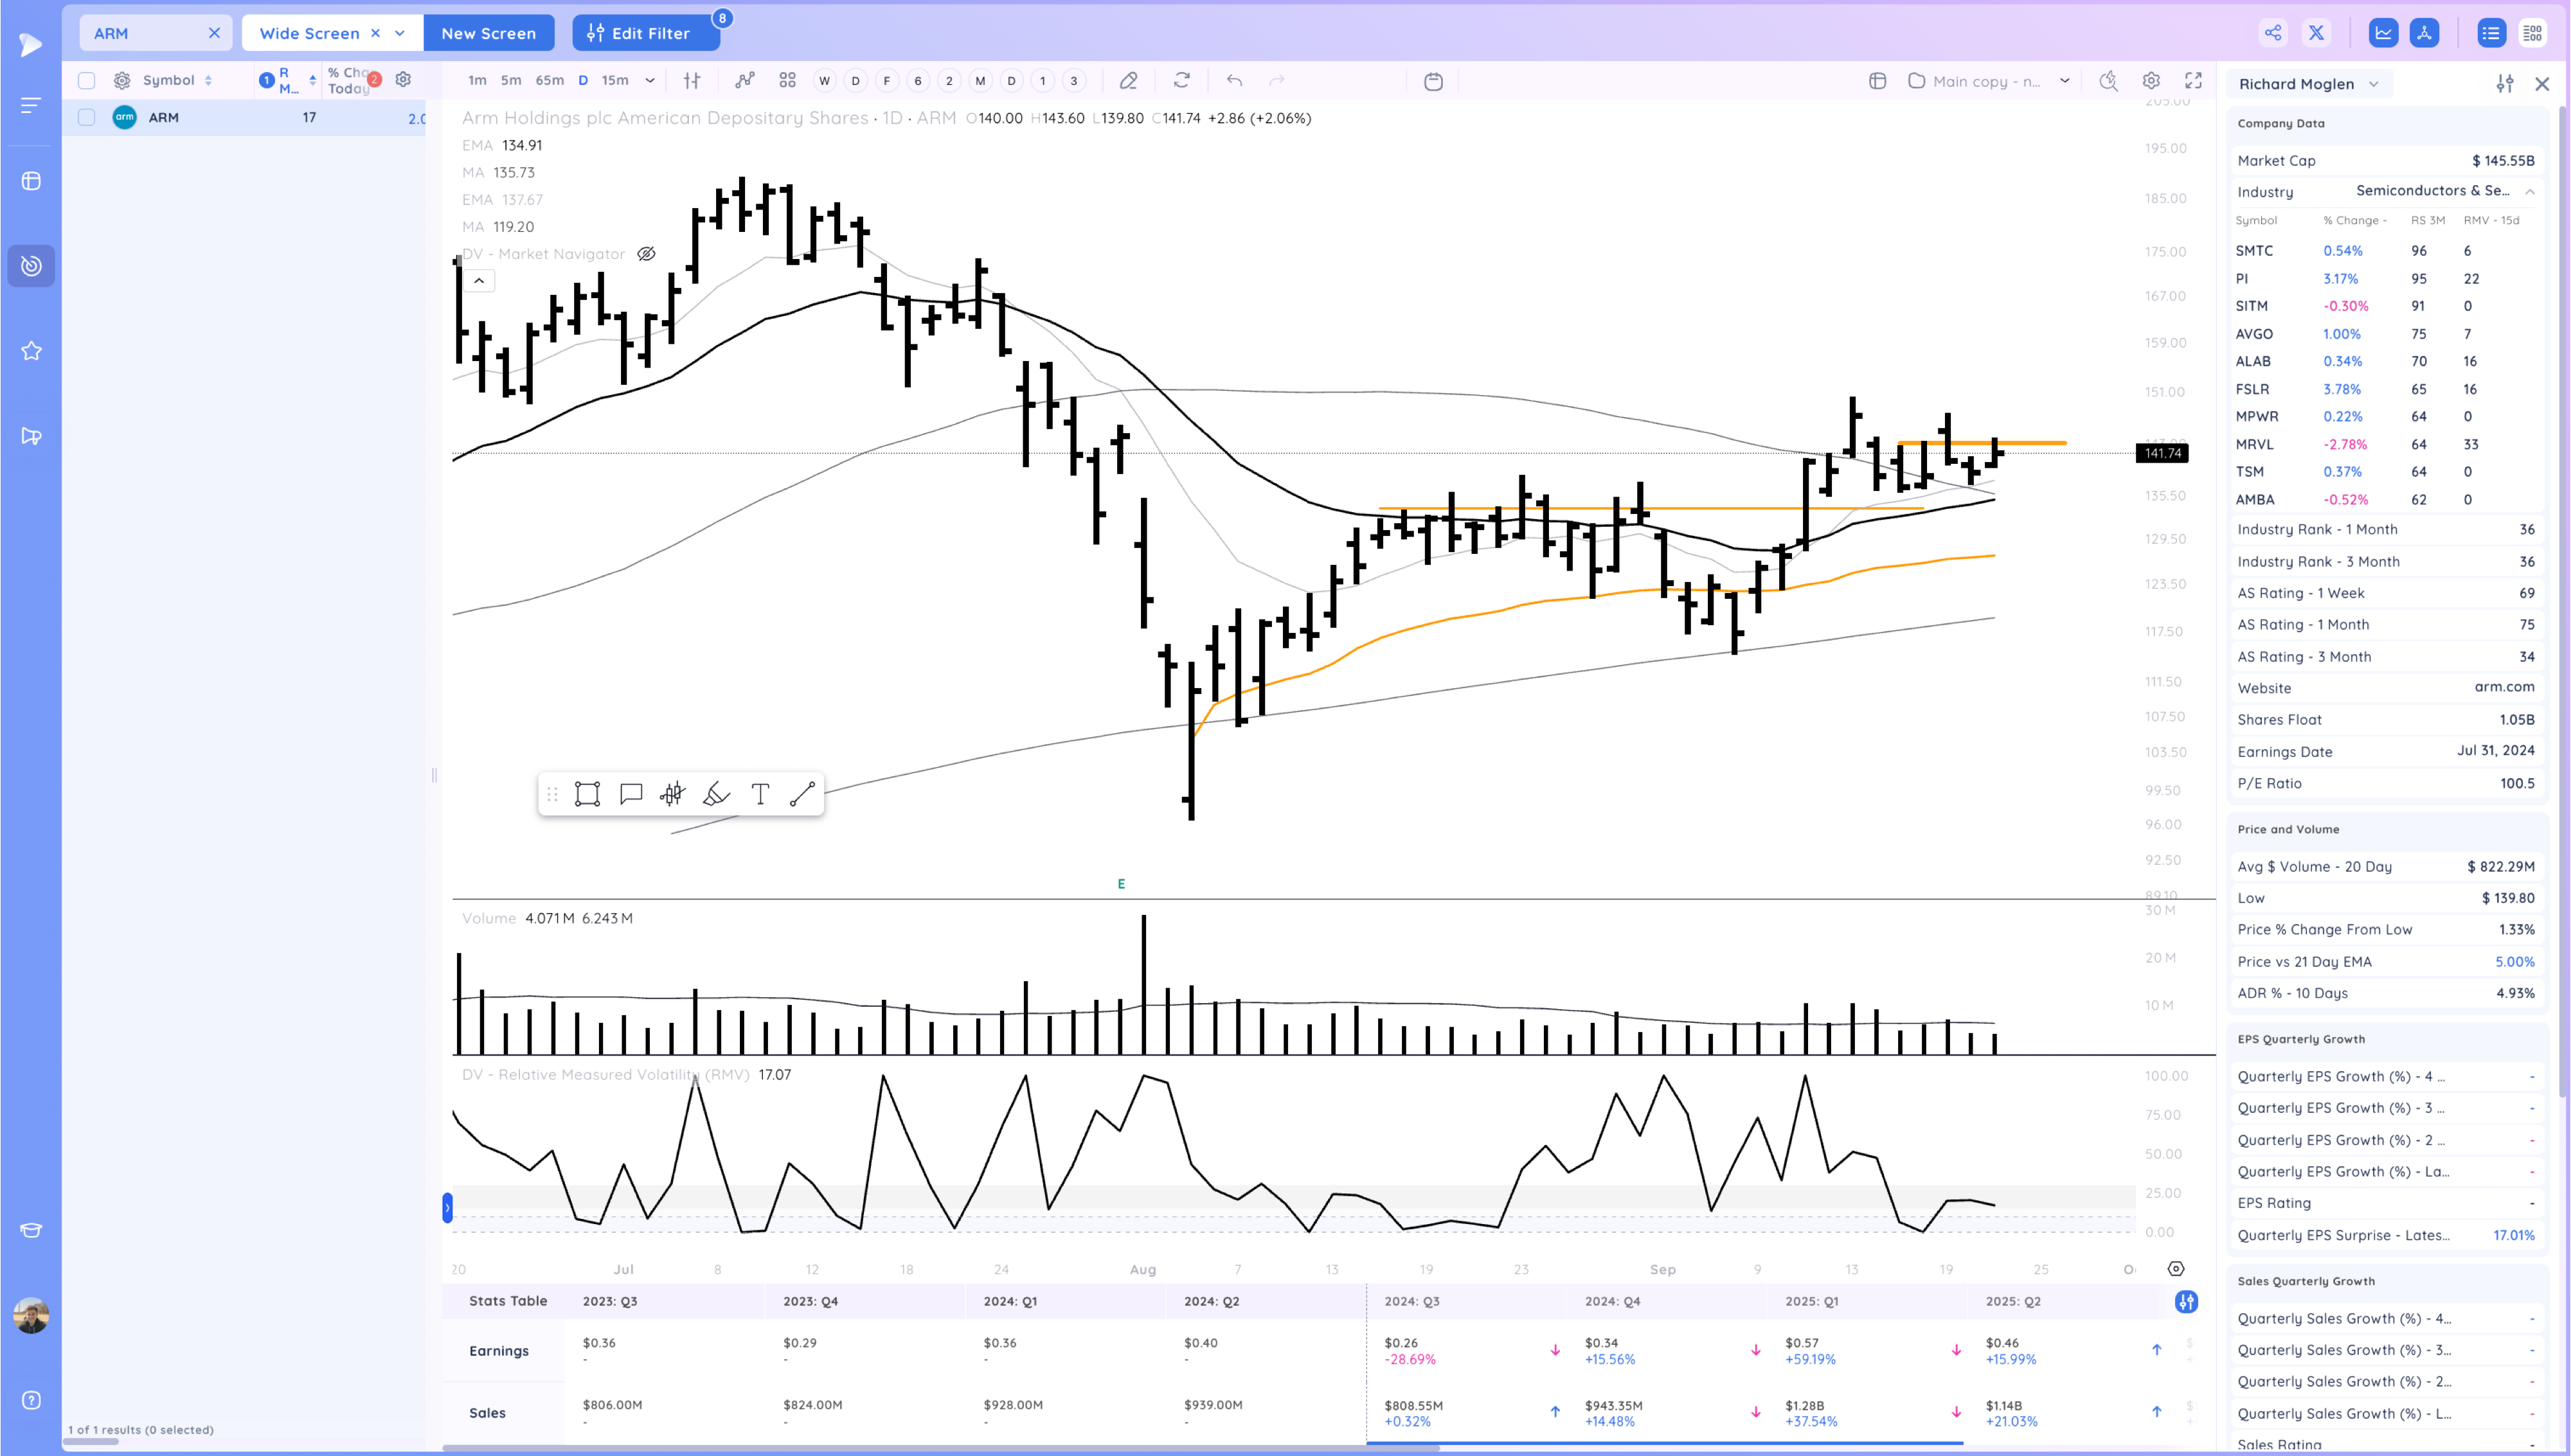This screenshot has width=2571, height=1456.
Task: Select the 65m timeframe
Action: click(x=549, y=81)
